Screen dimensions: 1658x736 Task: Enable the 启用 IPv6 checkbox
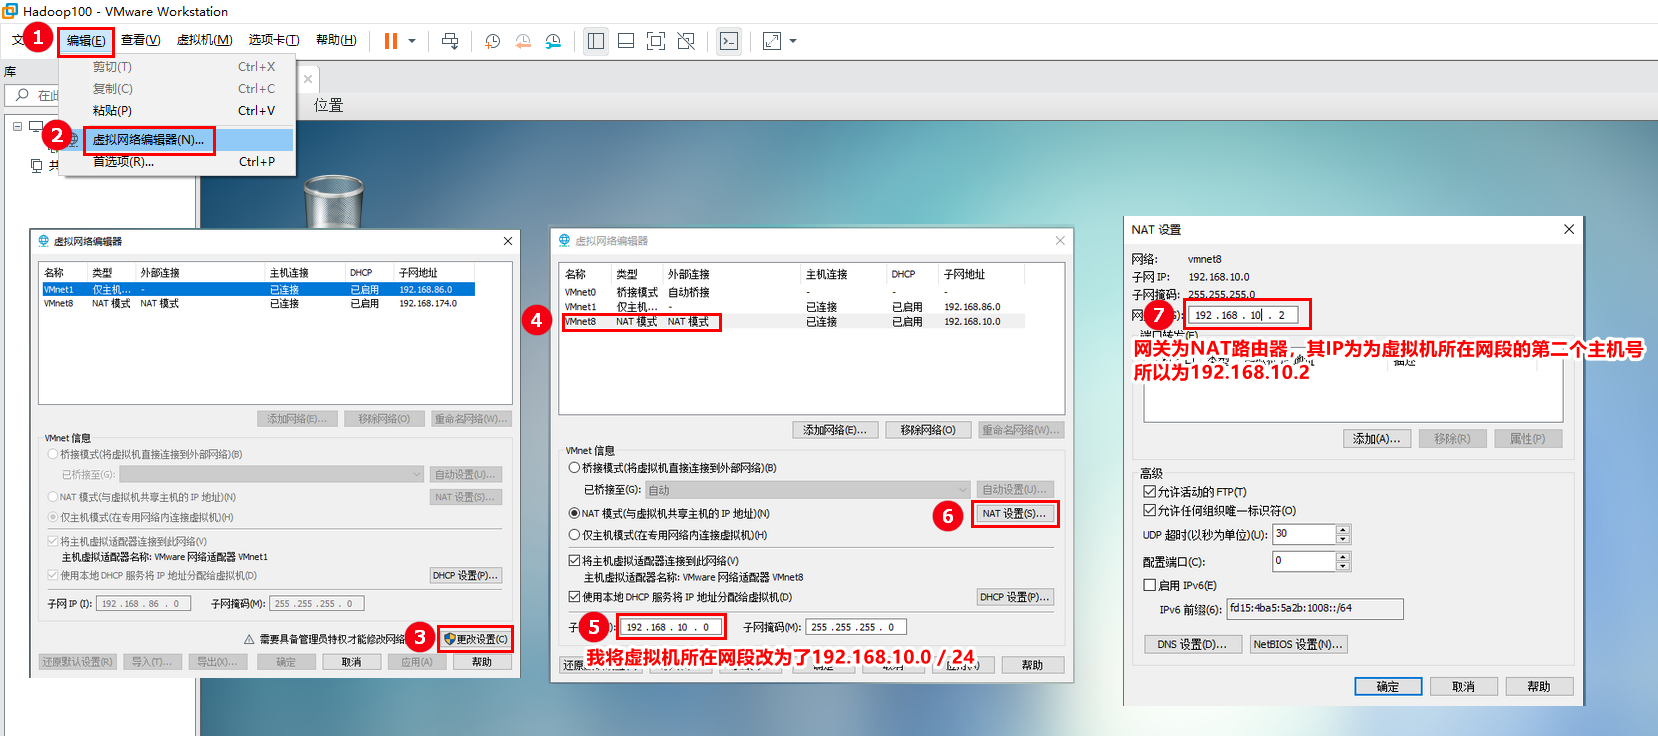pos(1149,585)
